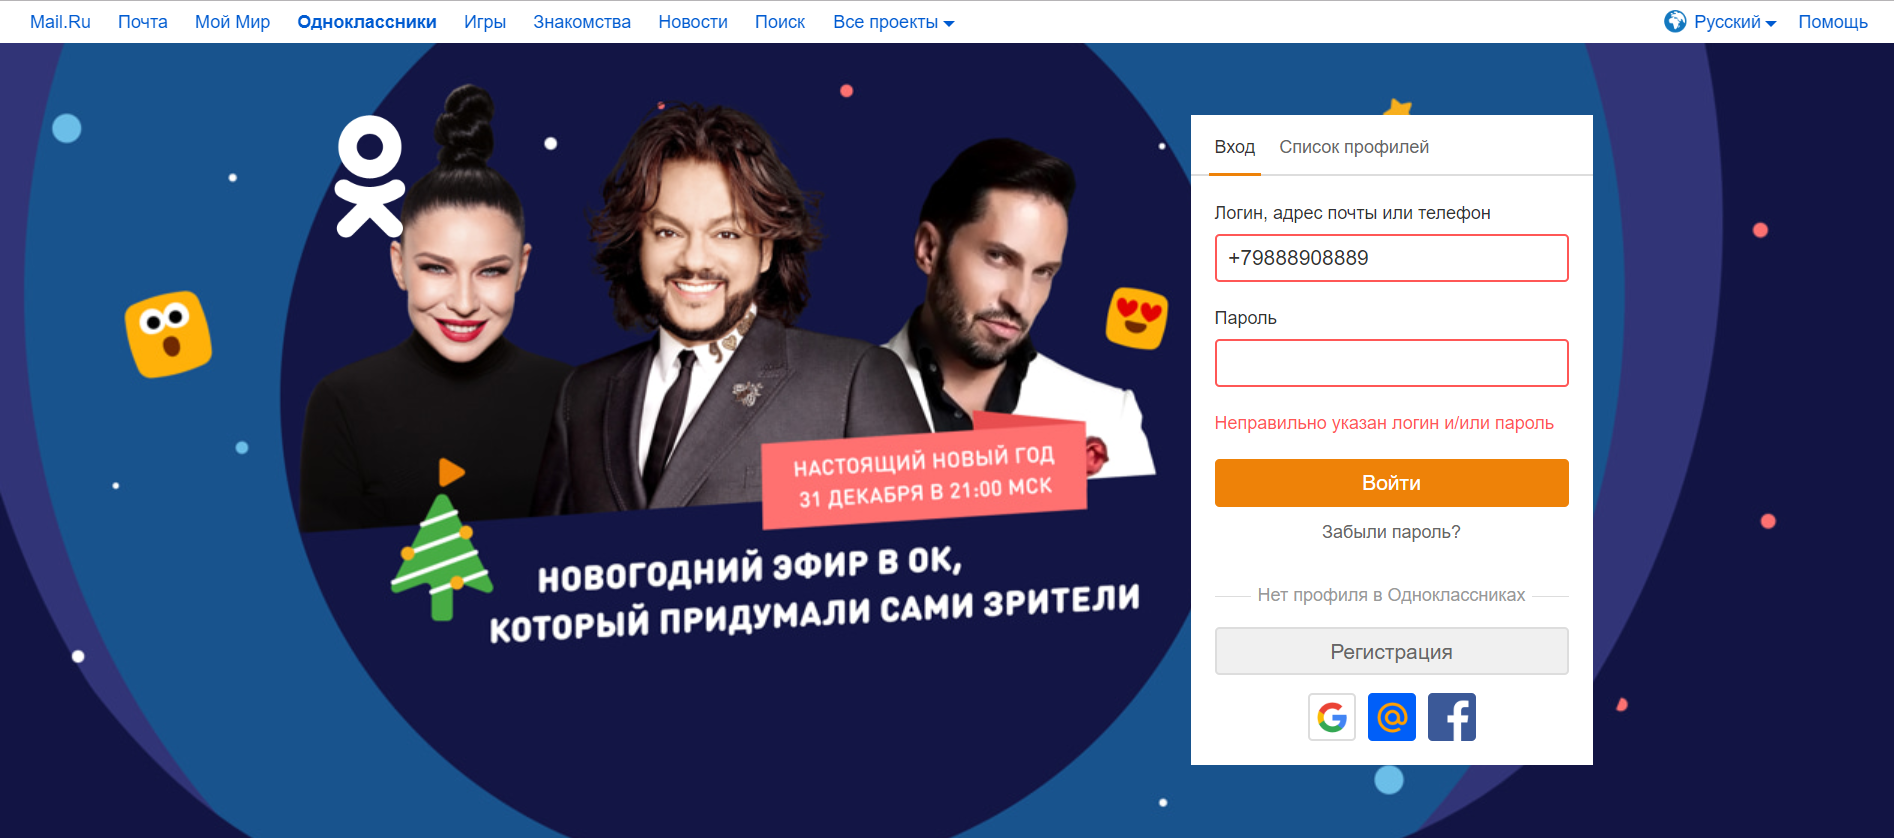This screenshot has width=1894, height=838.
Task: Open Почта in the top navigation
Action: click(x=143, y=22)
